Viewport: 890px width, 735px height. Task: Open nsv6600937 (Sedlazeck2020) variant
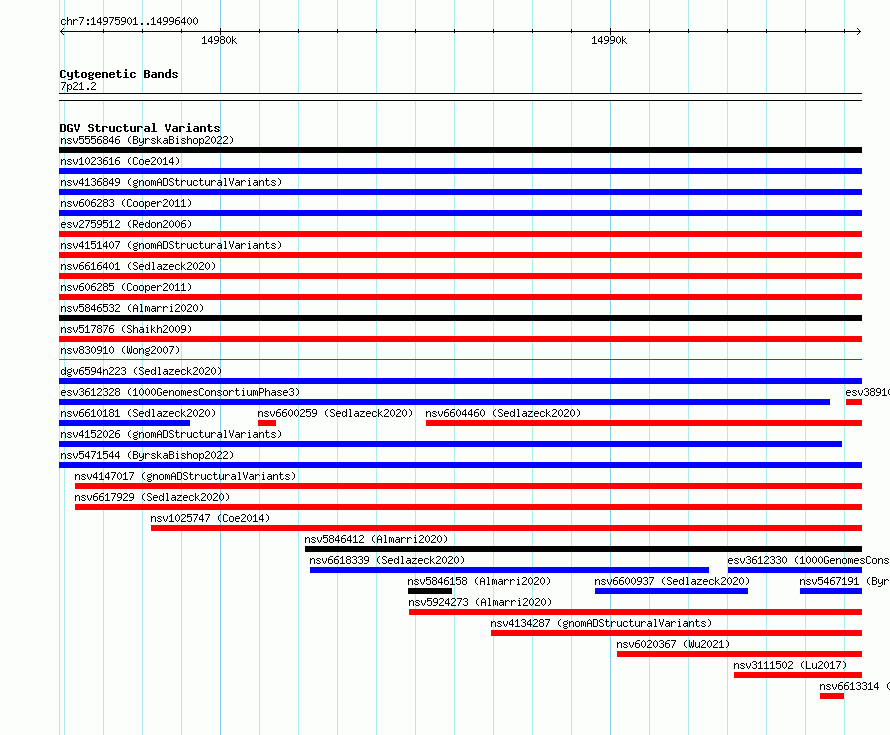pyautogui.click(x=672, y=581)
